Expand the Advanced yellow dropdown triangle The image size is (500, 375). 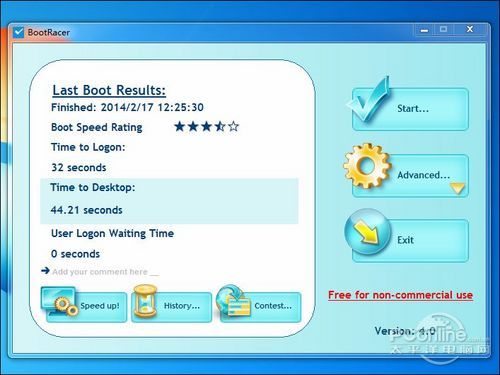point(458,188)
